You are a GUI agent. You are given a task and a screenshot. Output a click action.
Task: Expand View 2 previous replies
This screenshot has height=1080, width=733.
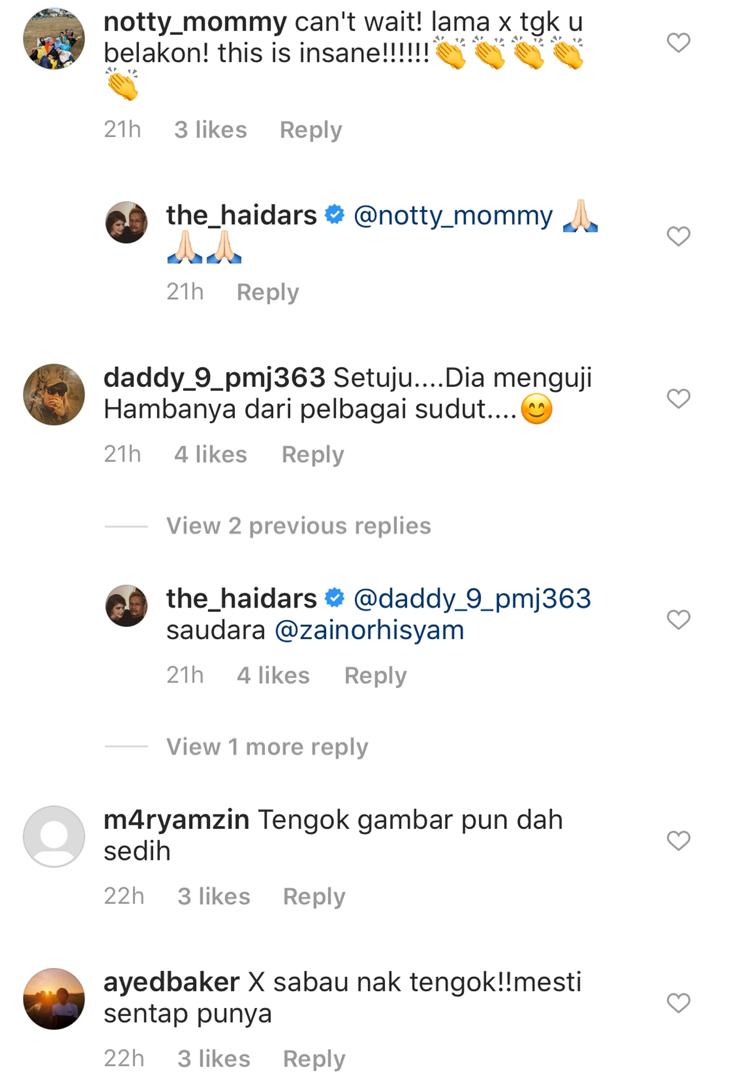(x=298, y=526)
